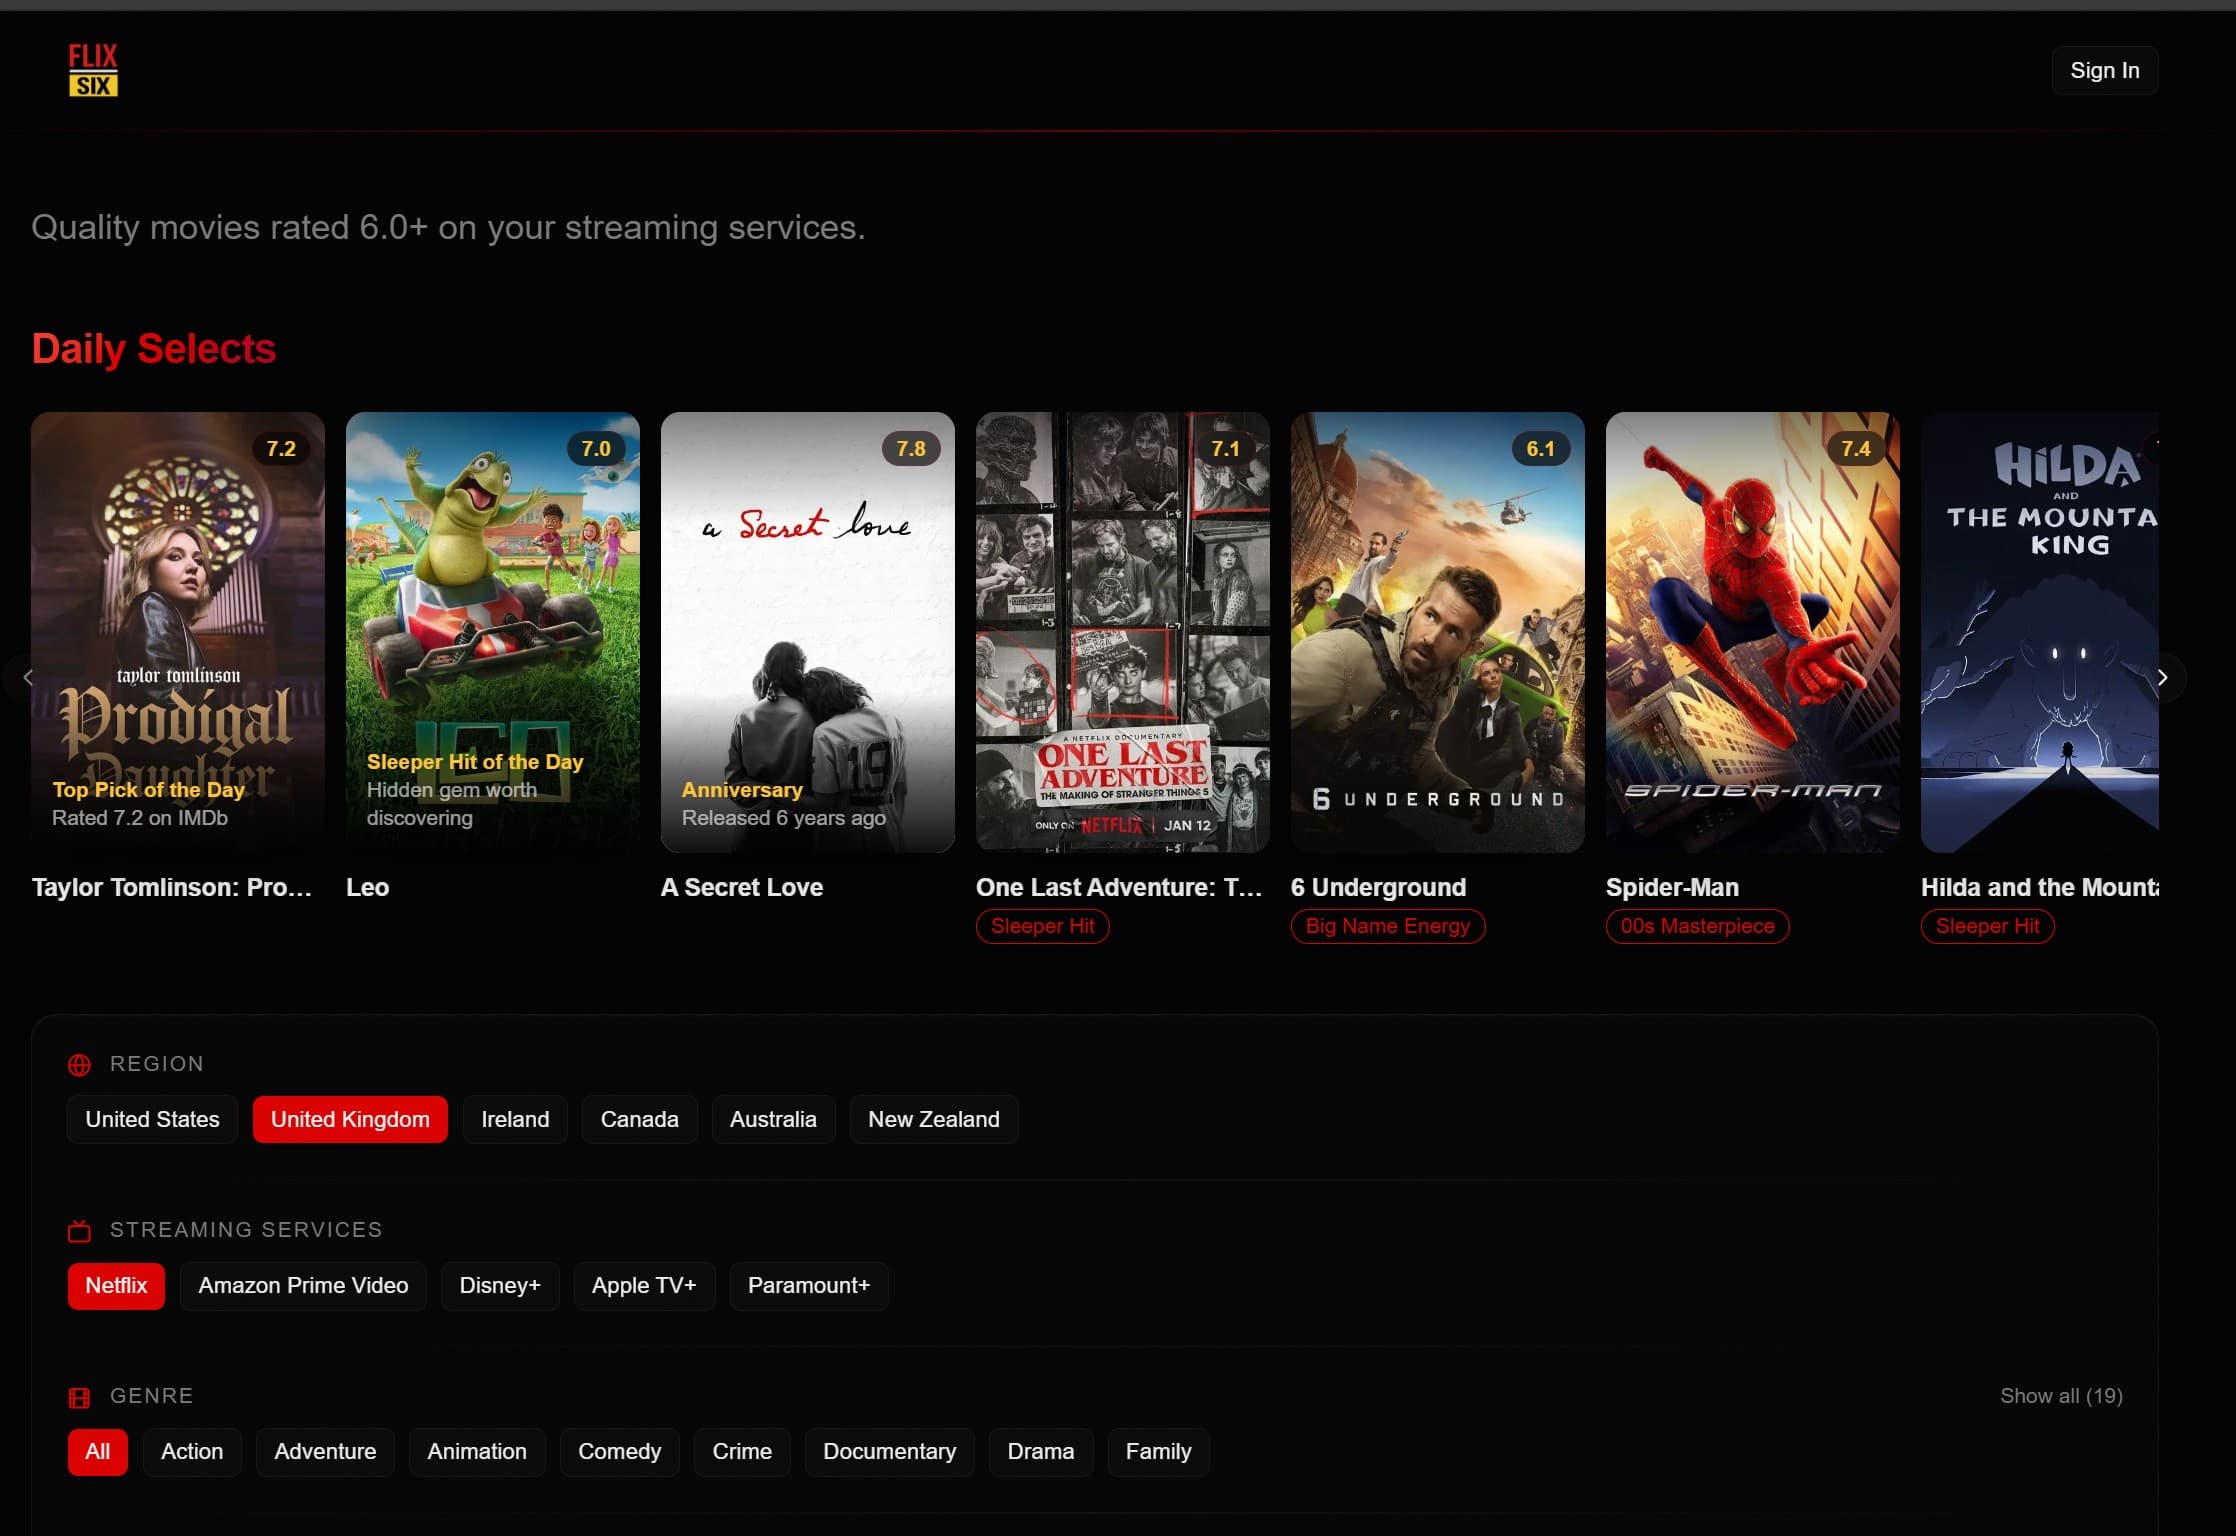Open Taylor Tomlinson Prodigal Daughter poster

click(178, 632)
